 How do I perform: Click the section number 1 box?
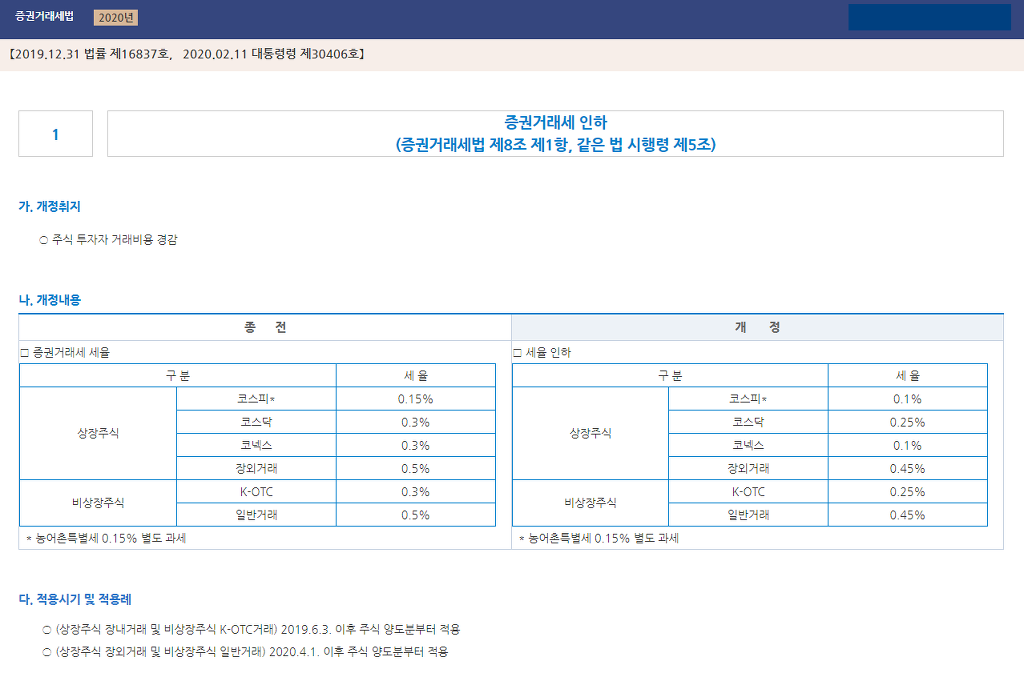pos(56,134)
